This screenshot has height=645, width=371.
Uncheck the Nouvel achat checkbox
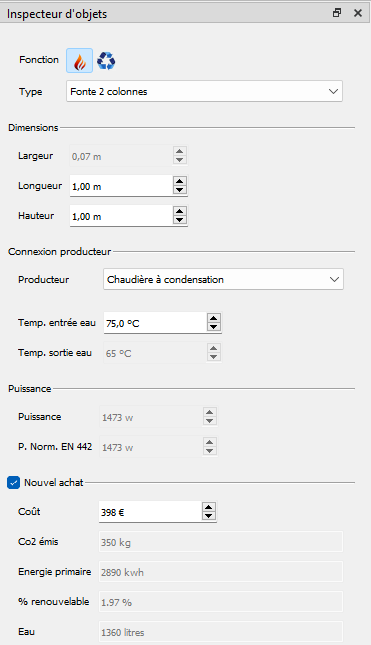(x=14, y=482)
